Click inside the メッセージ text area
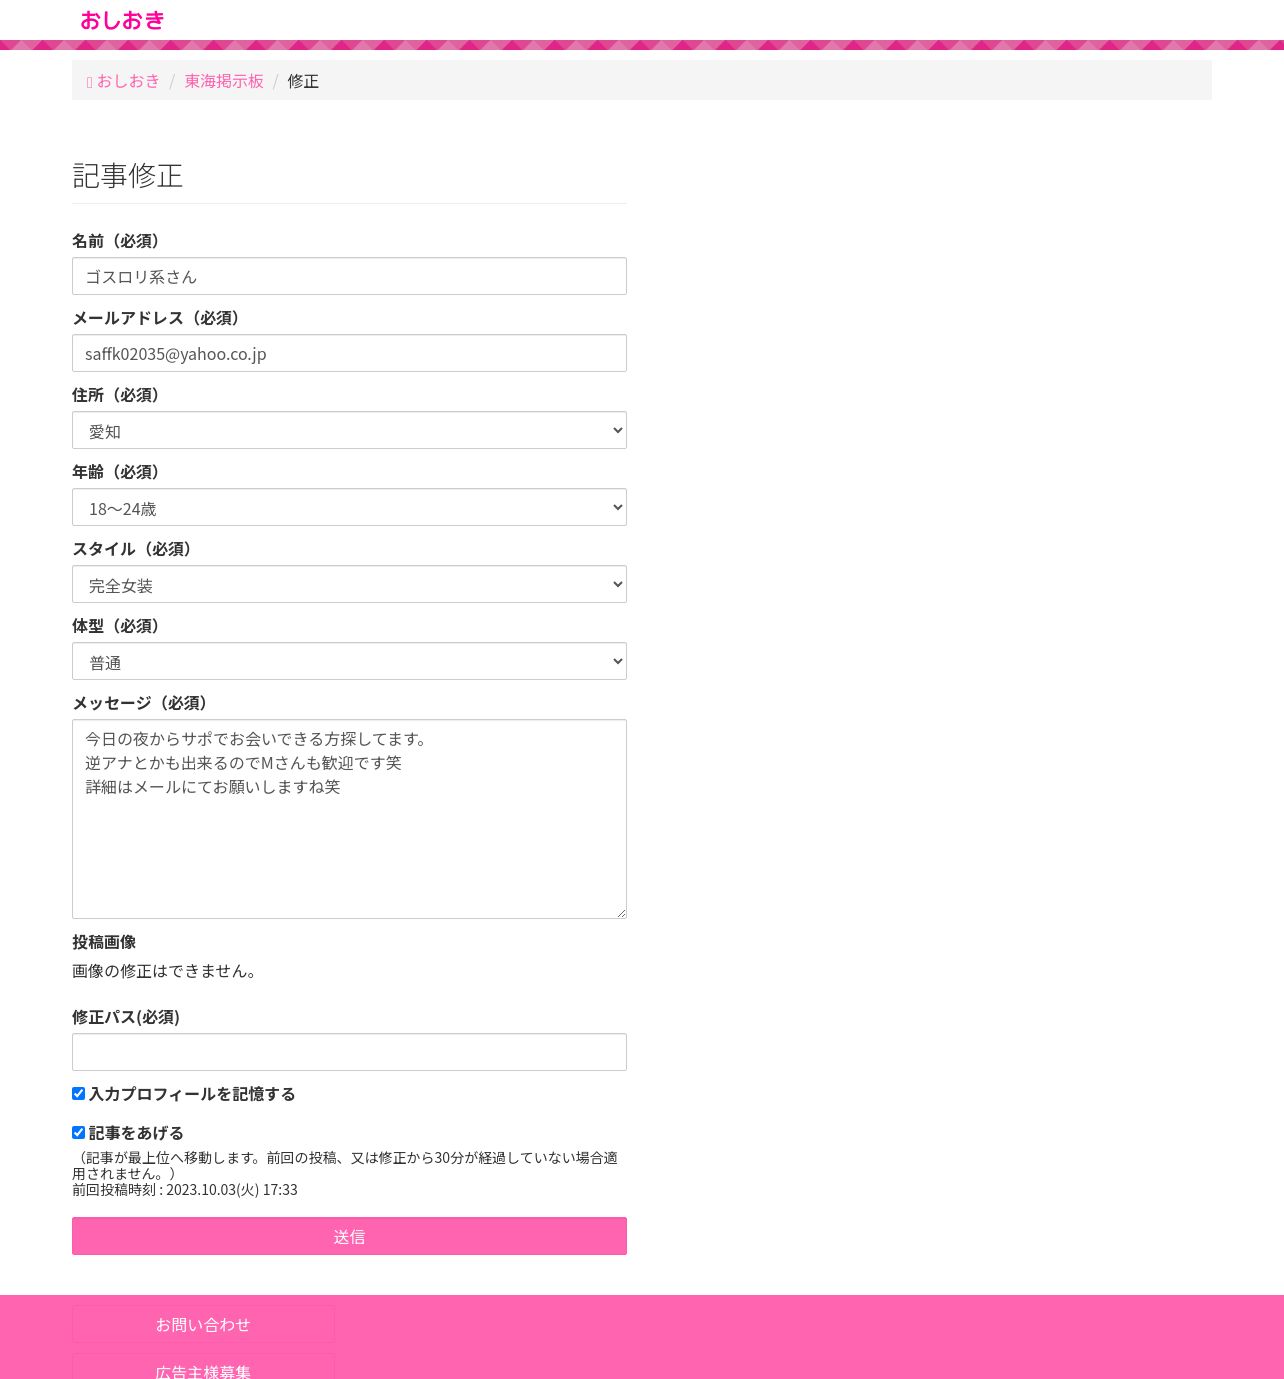The width and height of the screenshot is (1284, 1379). pyautogui.click(x=349, y=819)
